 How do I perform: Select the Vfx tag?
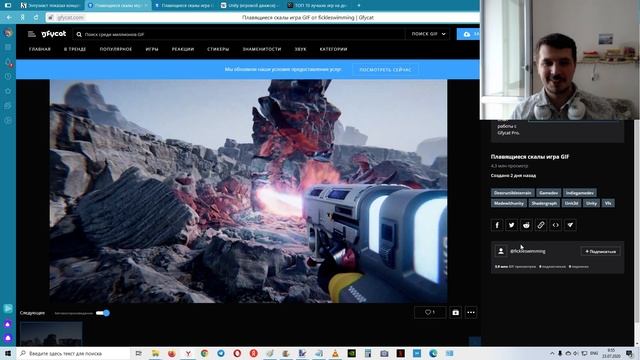608,203
